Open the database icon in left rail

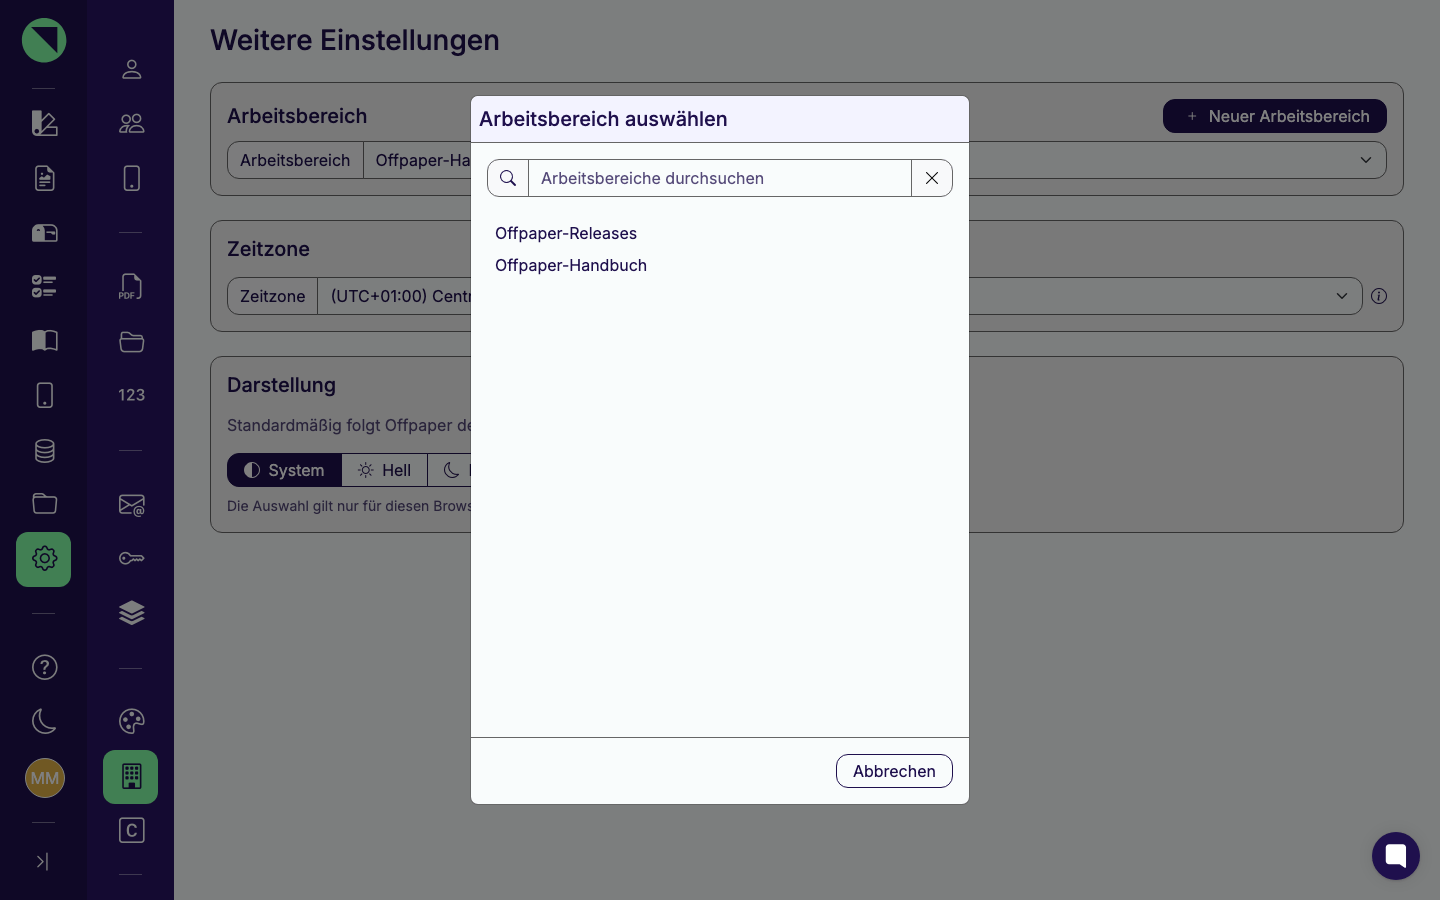click(44, 451)
